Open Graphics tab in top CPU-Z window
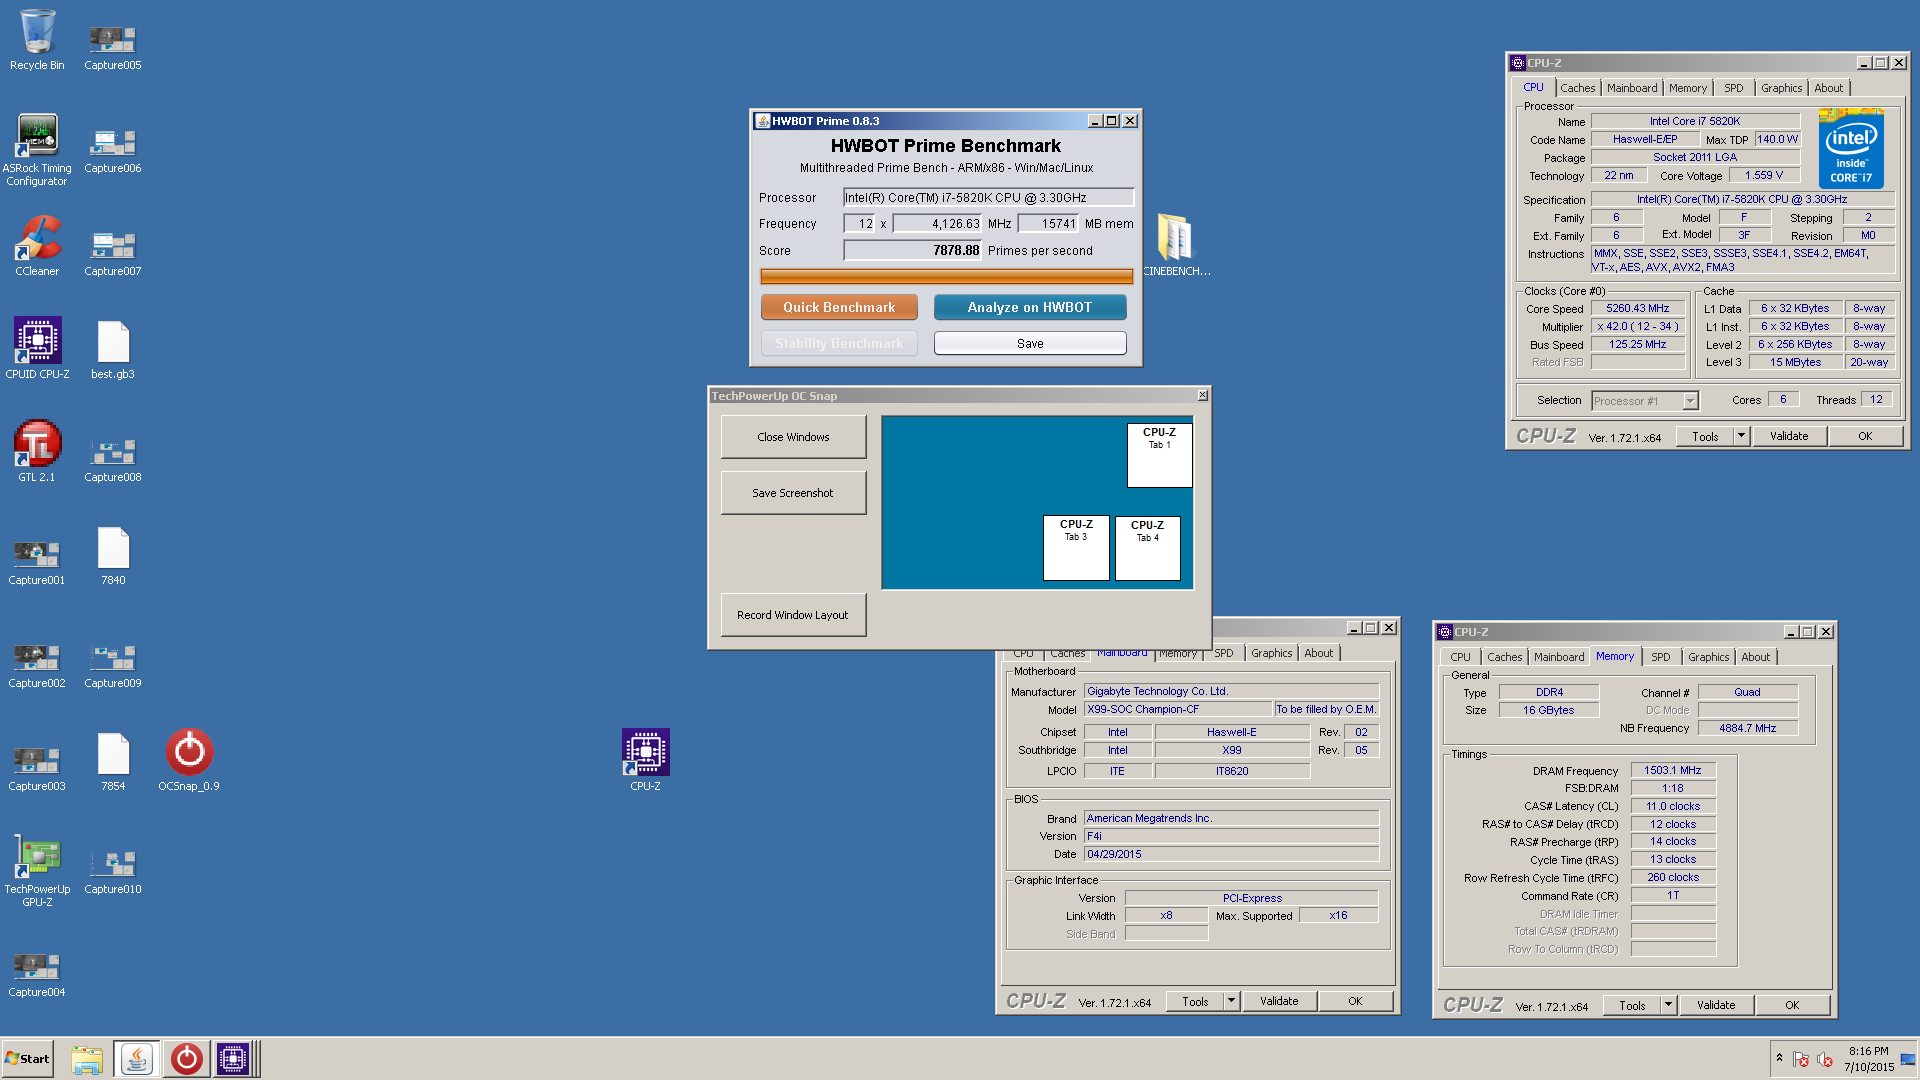 [1781, 88]
